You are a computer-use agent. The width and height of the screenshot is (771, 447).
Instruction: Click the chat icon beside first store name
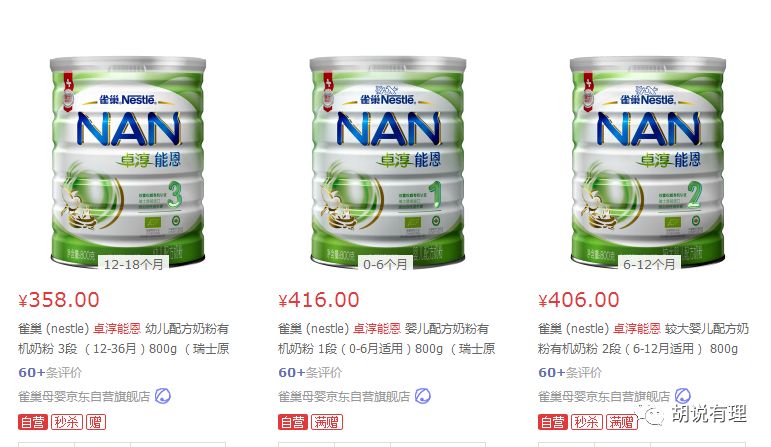[163, 396]
